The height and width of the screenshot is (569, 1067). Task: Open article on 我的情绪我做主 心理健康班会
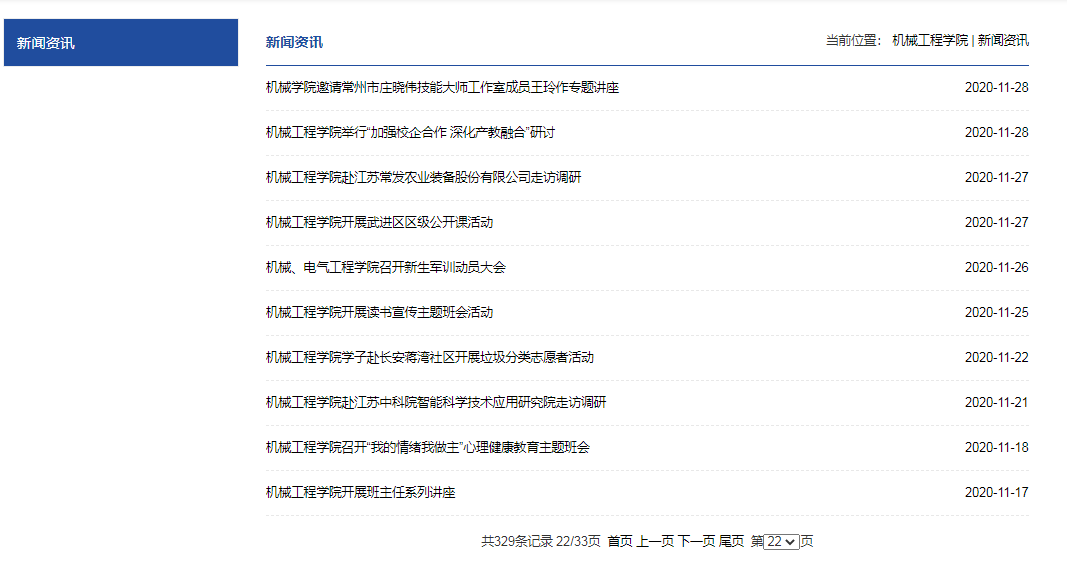tap(427, 448)
